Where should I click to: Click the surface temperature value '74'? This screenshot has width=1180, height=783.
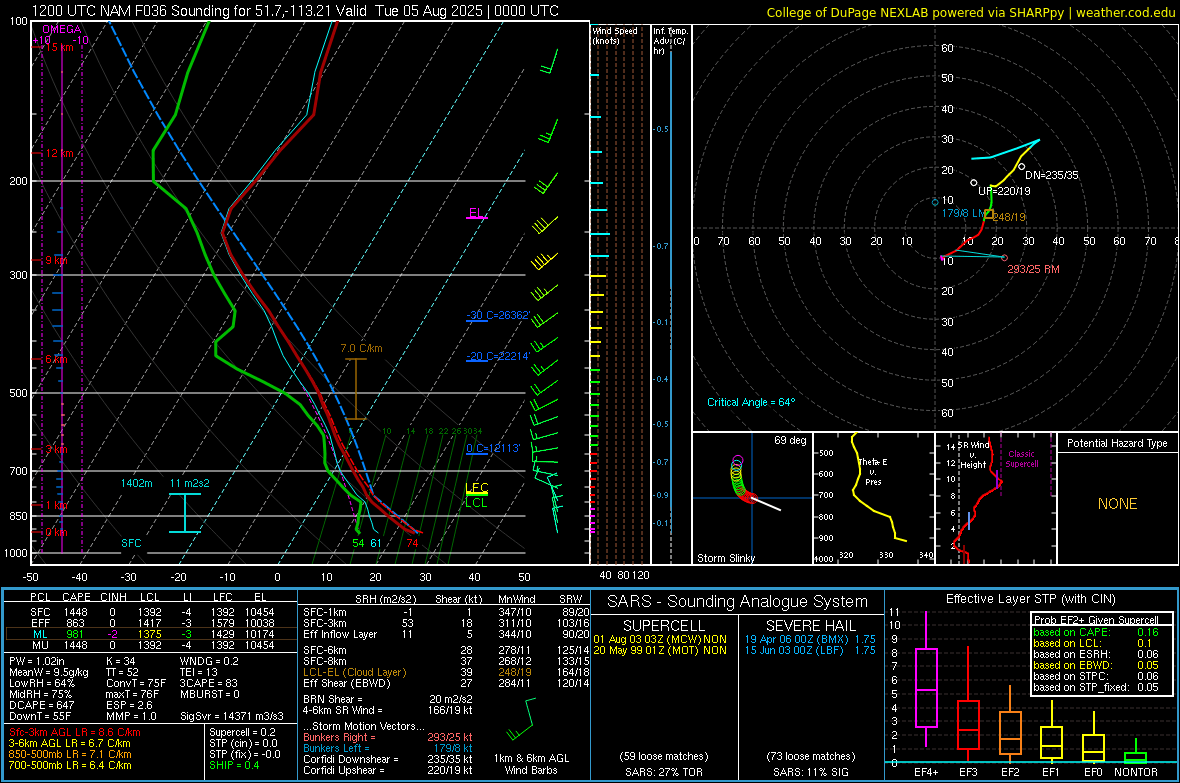click(412, 543)
